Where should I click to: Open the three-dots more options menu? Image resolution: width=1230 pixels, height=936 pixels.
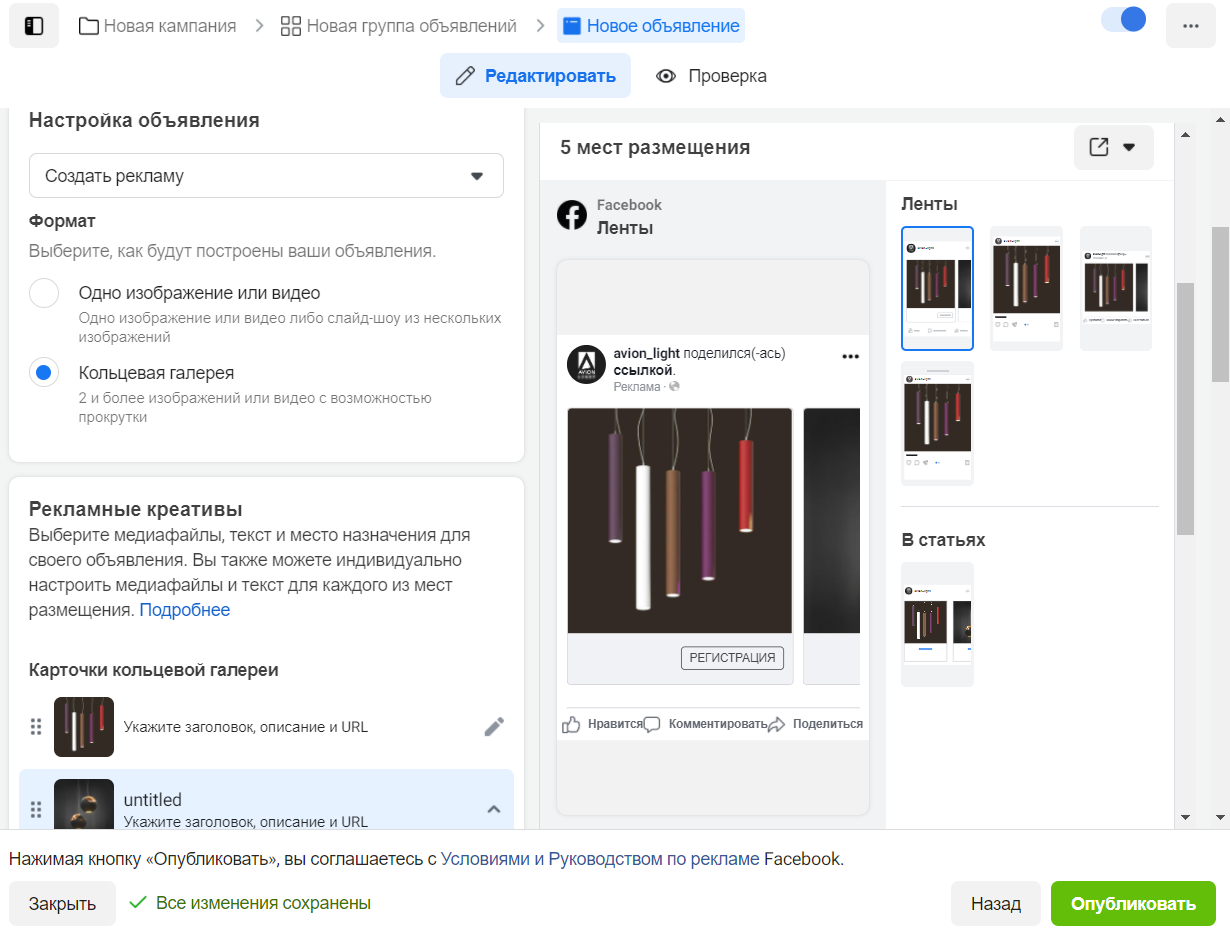coord(1191,26)
